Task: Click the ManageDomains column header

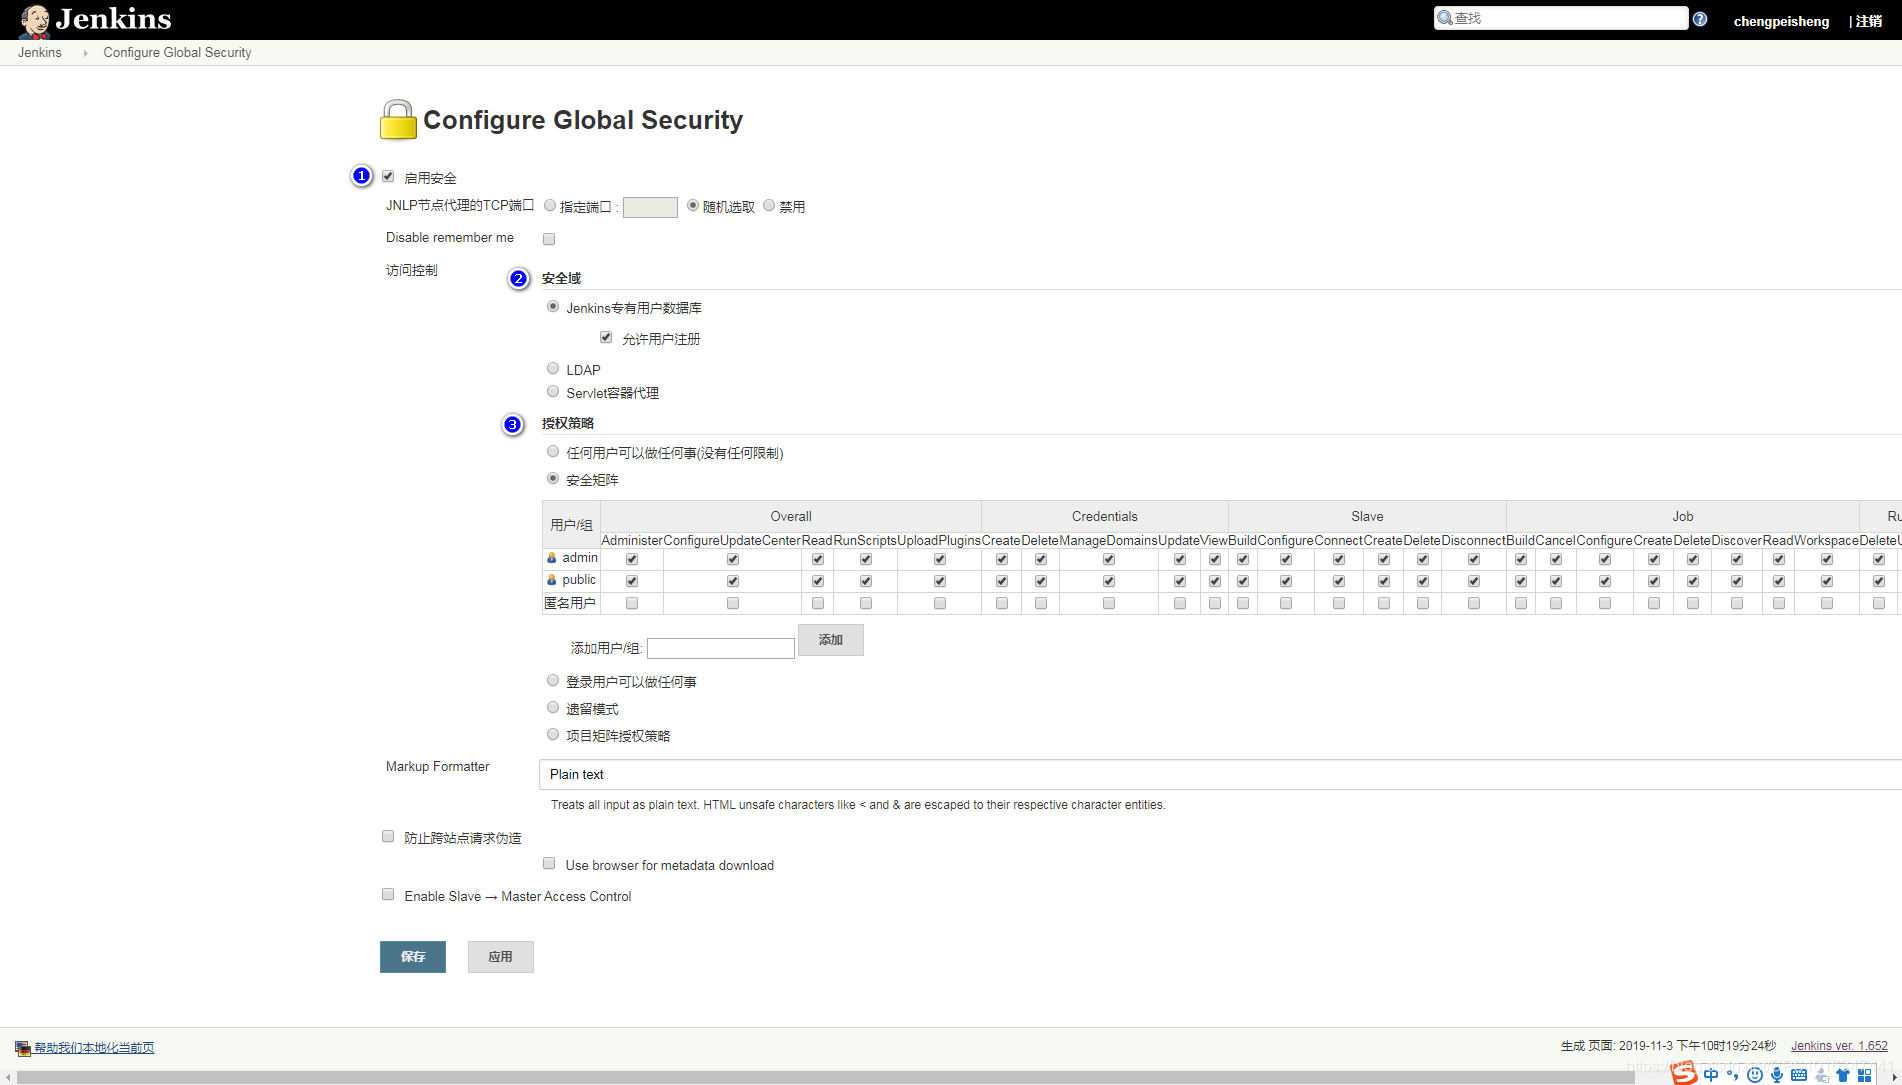Action: [x=1108, y=540]
